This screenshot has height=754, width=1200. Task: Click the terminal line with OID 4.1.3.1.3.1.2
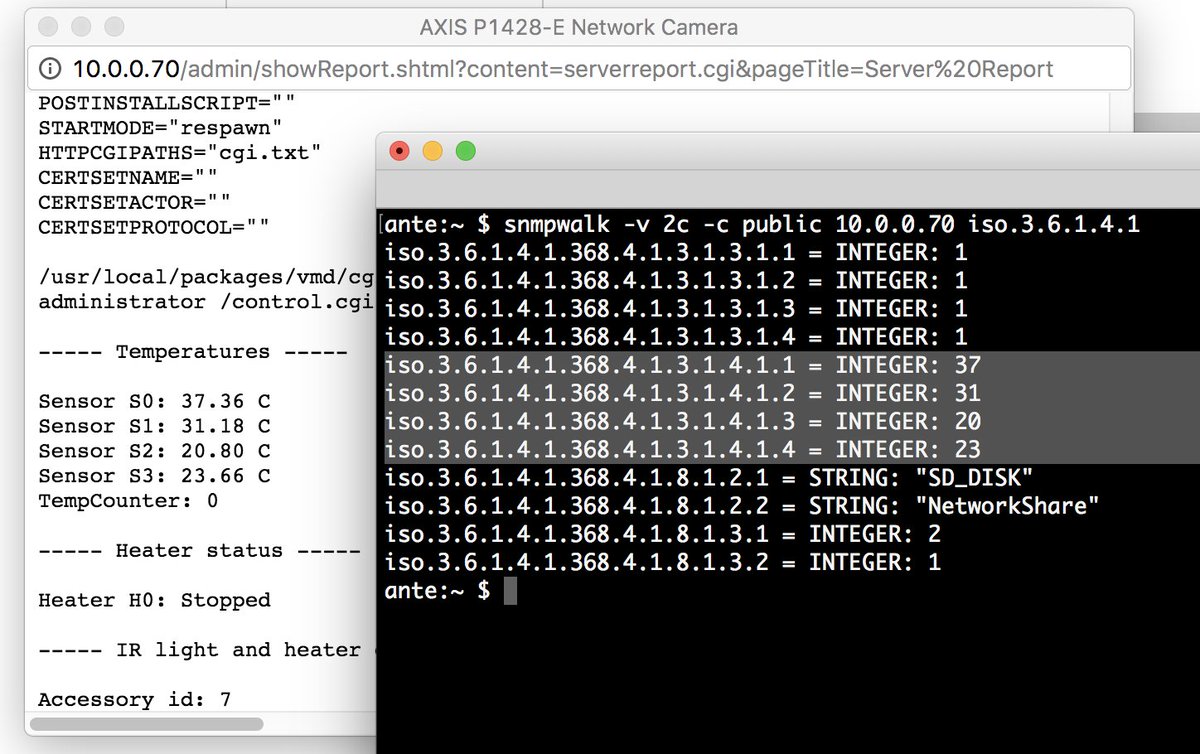(x=676, y=281)
